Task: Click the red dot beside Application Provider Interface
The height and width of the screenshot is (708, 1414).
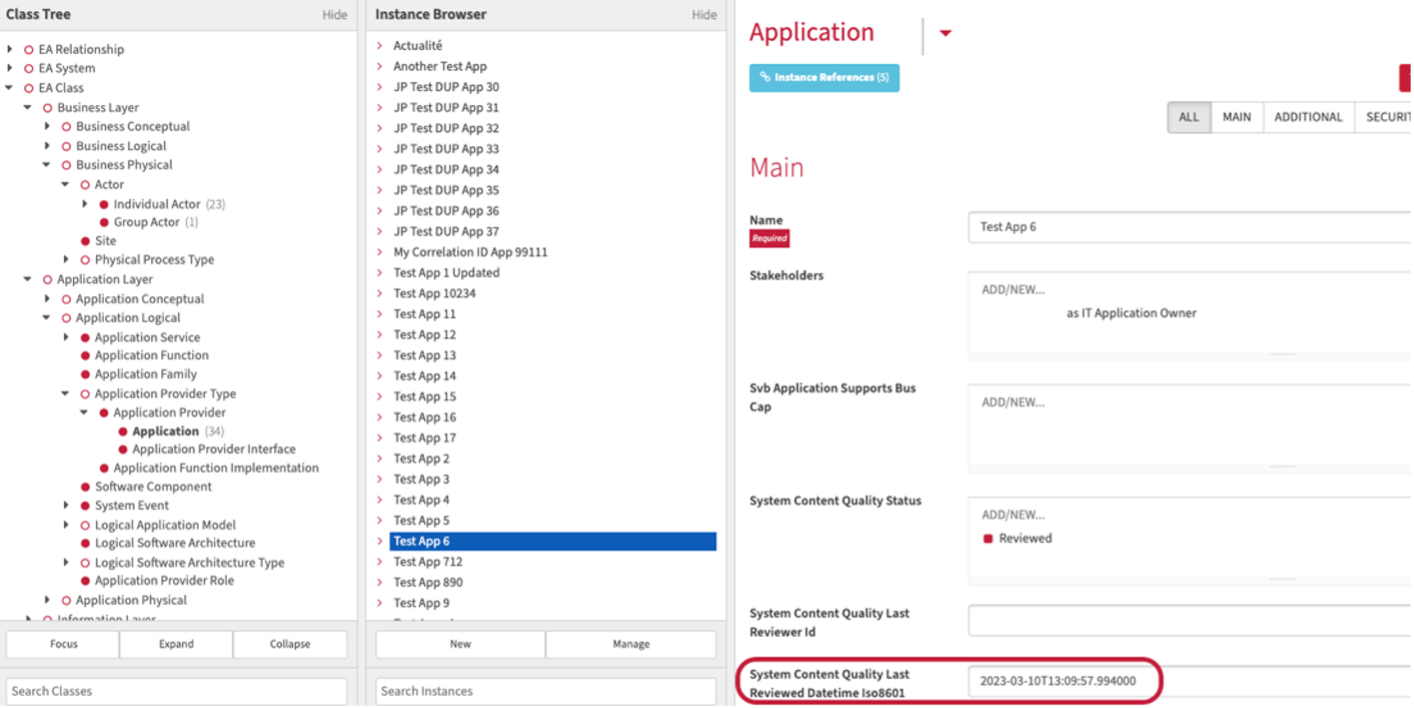Action: pyautogui.click(x=123, y=450)
